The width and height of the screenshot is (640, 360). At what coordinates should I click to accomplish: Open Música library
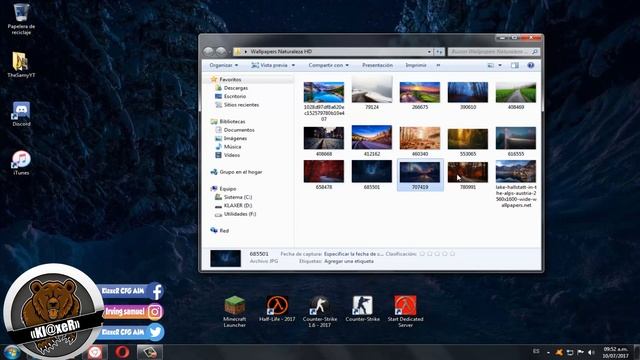(232, 147)
